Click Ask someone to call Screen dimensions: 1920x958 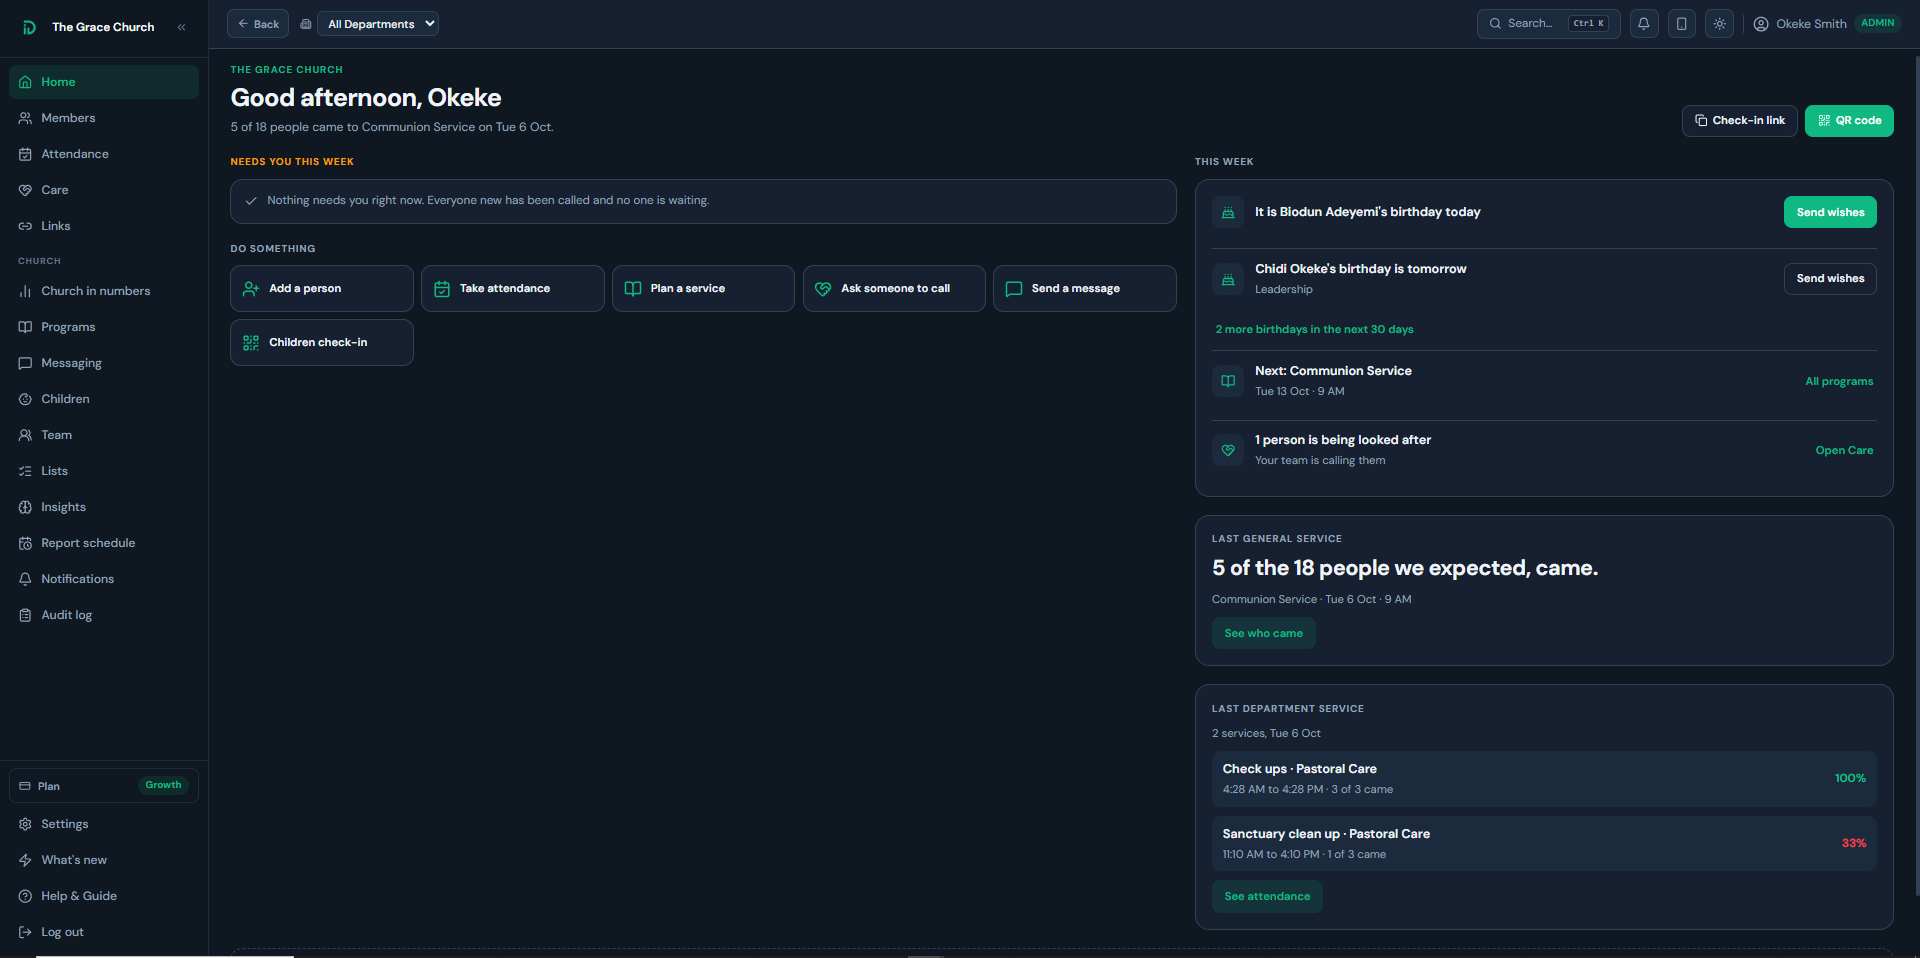(894, 288)
